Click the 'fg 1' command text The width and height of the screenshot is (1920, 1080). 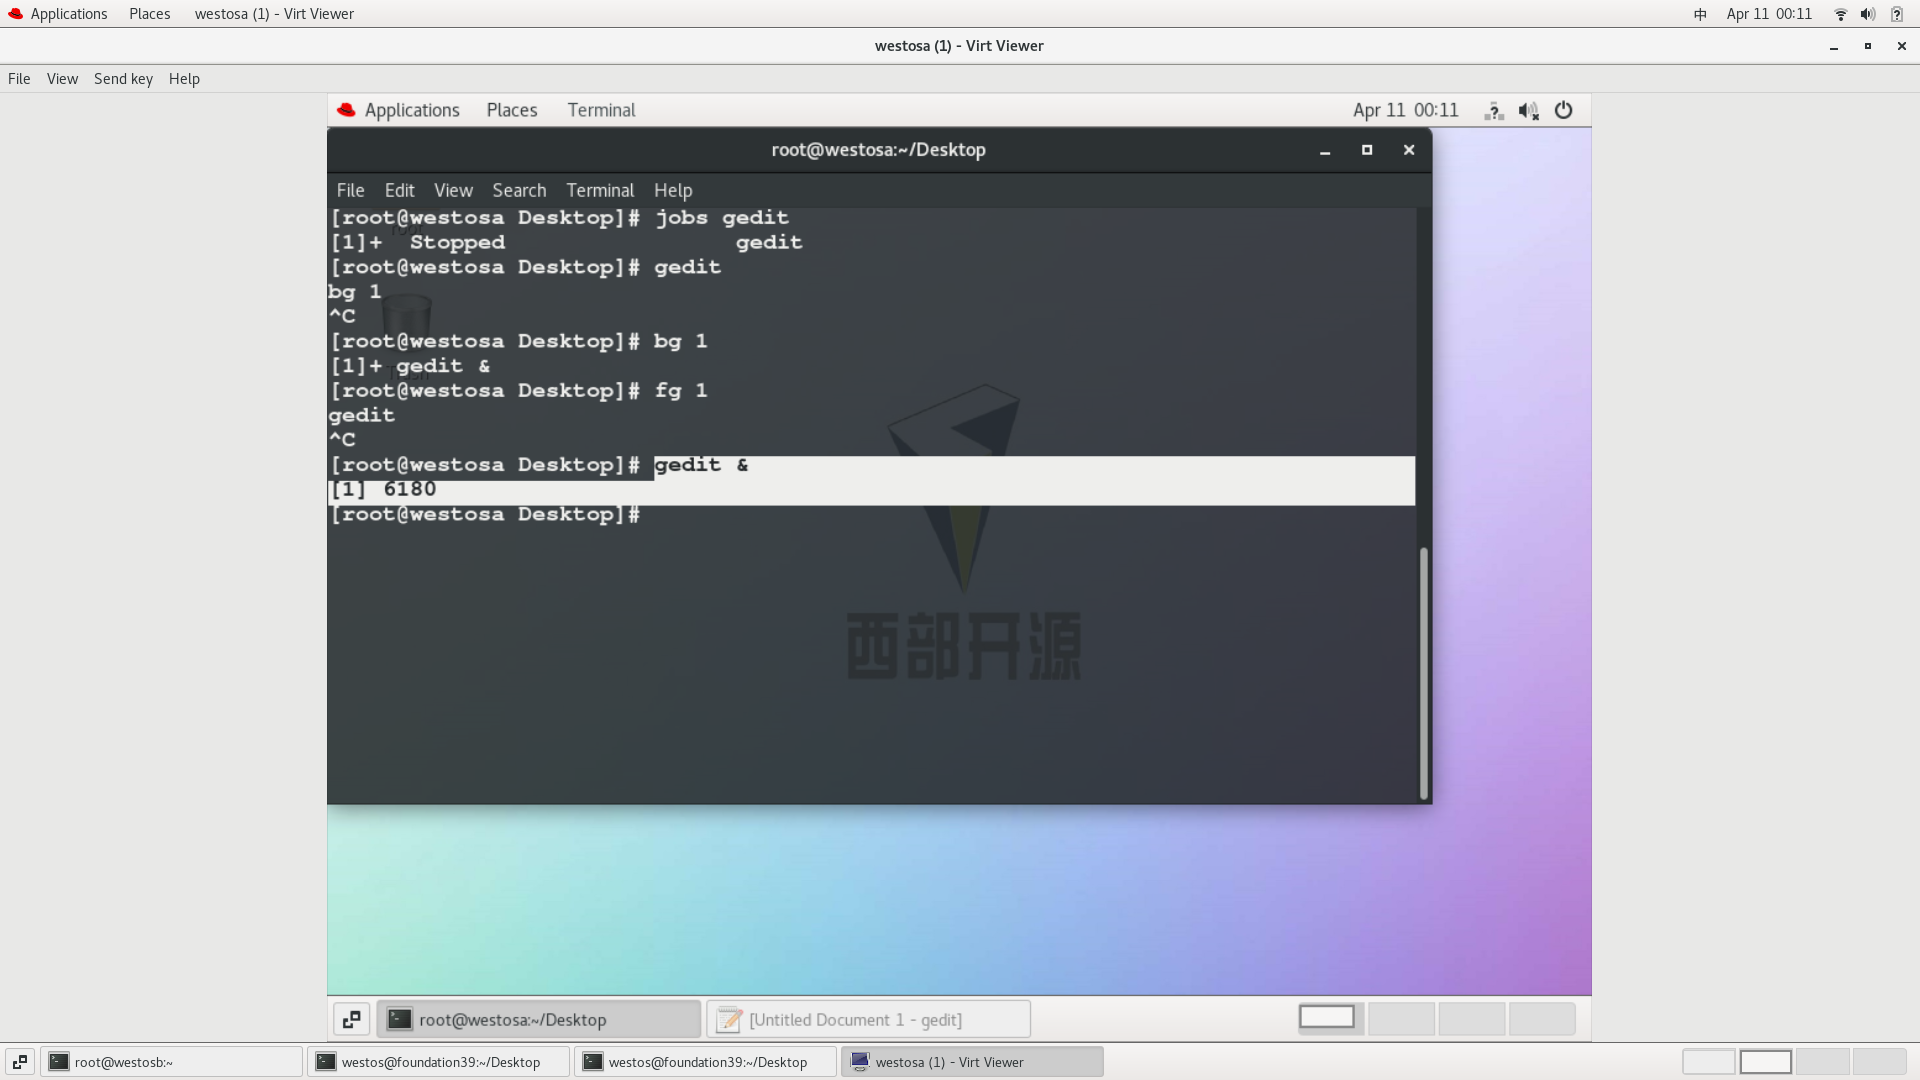[x=680, y=391]
